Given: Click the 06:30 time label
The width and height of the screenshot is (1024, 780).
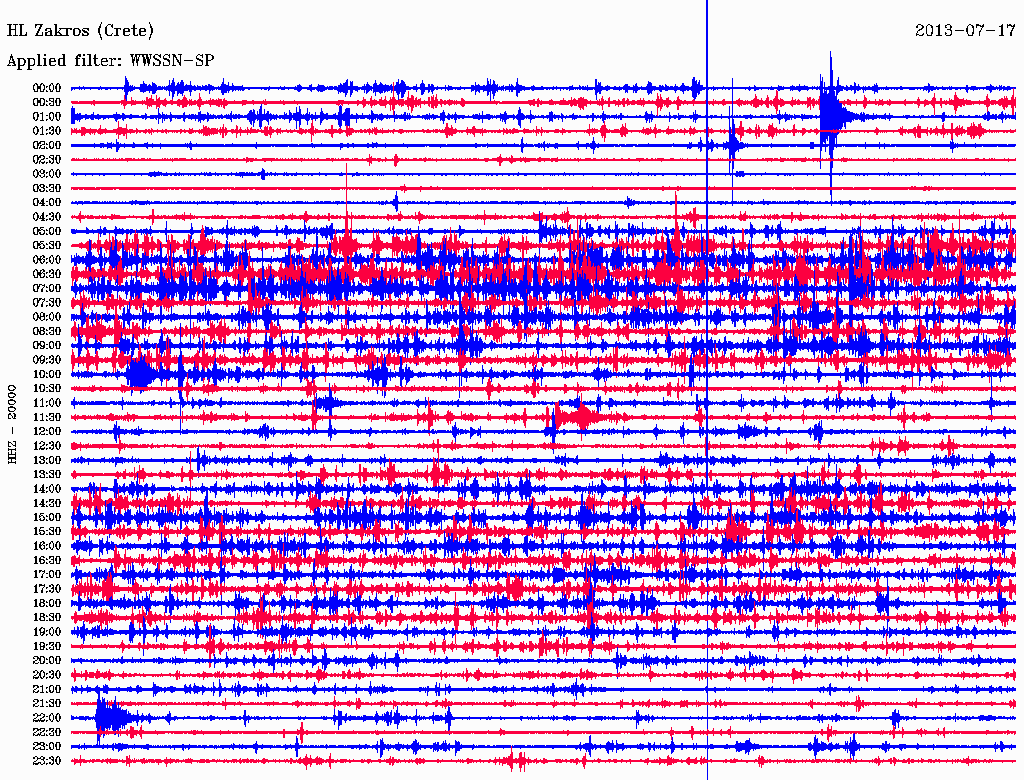Looking at the screenshot, I should (x=47, y=274).
